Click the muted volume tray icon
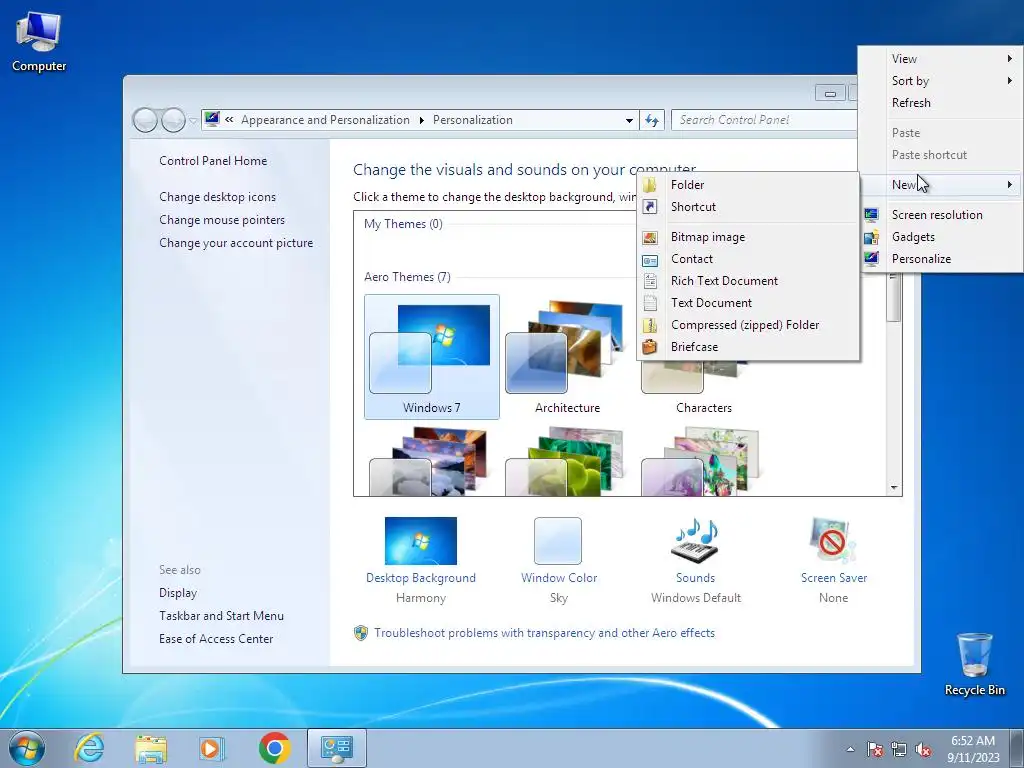The width and height of the screenshot is (1024, 768). coord(923,750)
